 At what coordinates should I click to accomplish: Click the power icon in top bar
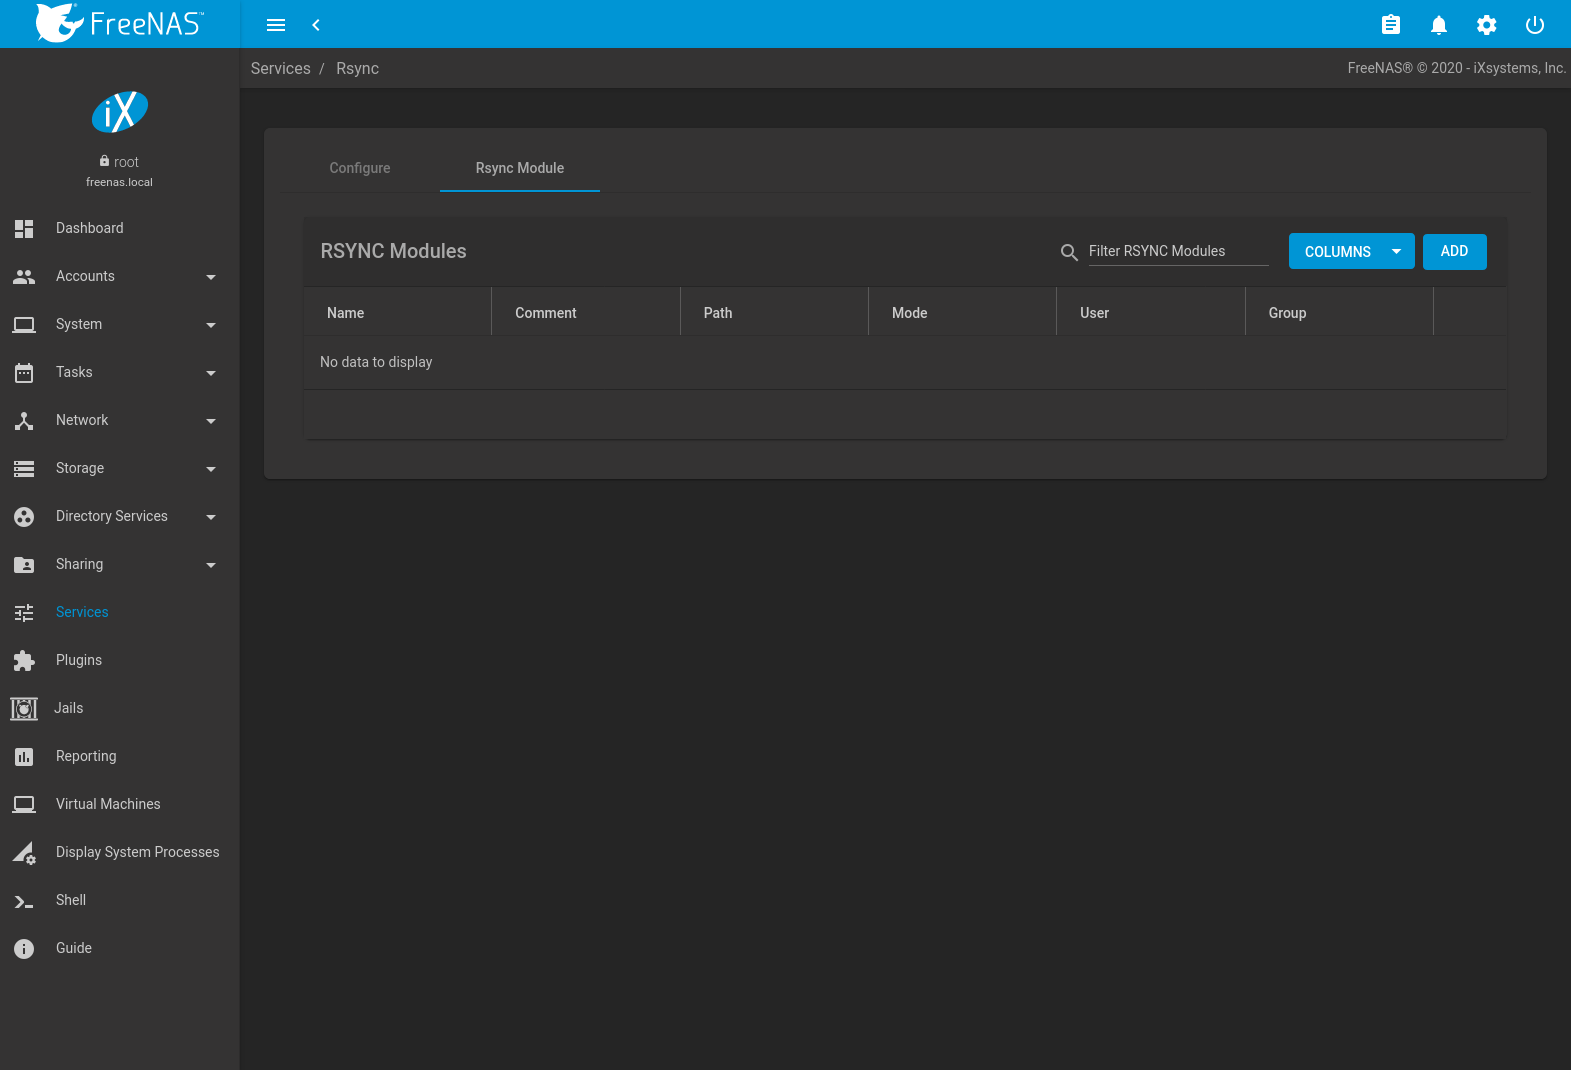pos(1534,25)
